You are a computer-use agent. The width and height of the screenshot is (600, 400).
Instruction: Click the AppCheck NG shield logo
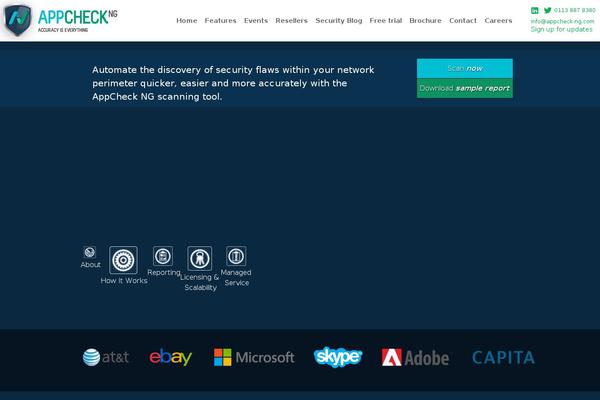[x=18, y=20]
